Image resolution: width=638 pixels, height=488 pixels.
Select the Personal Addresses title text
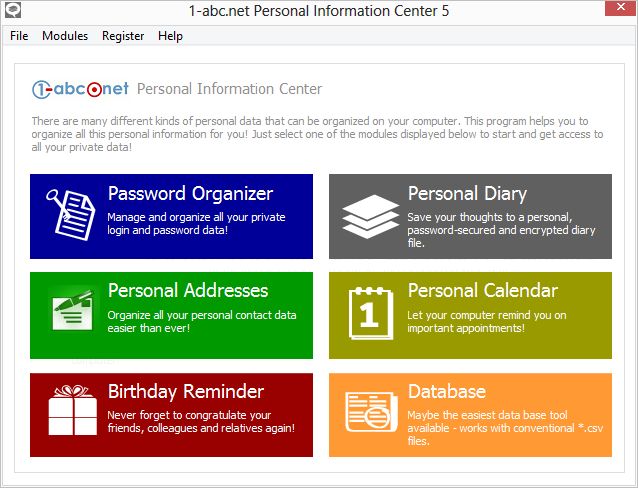pos(188,291)
